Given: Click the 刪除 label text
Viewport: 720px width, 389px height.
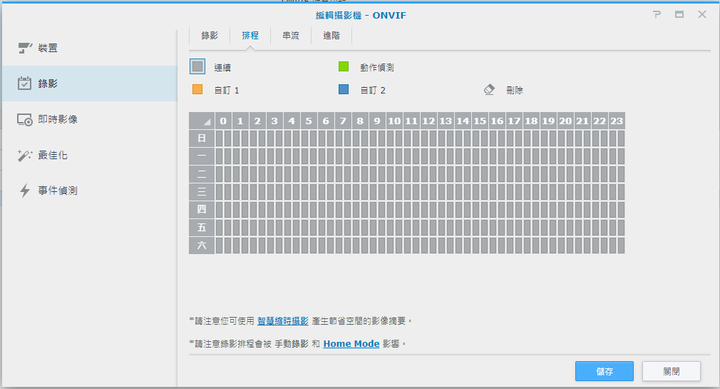Looking at the screenshot, I should [x=515, y=90].
